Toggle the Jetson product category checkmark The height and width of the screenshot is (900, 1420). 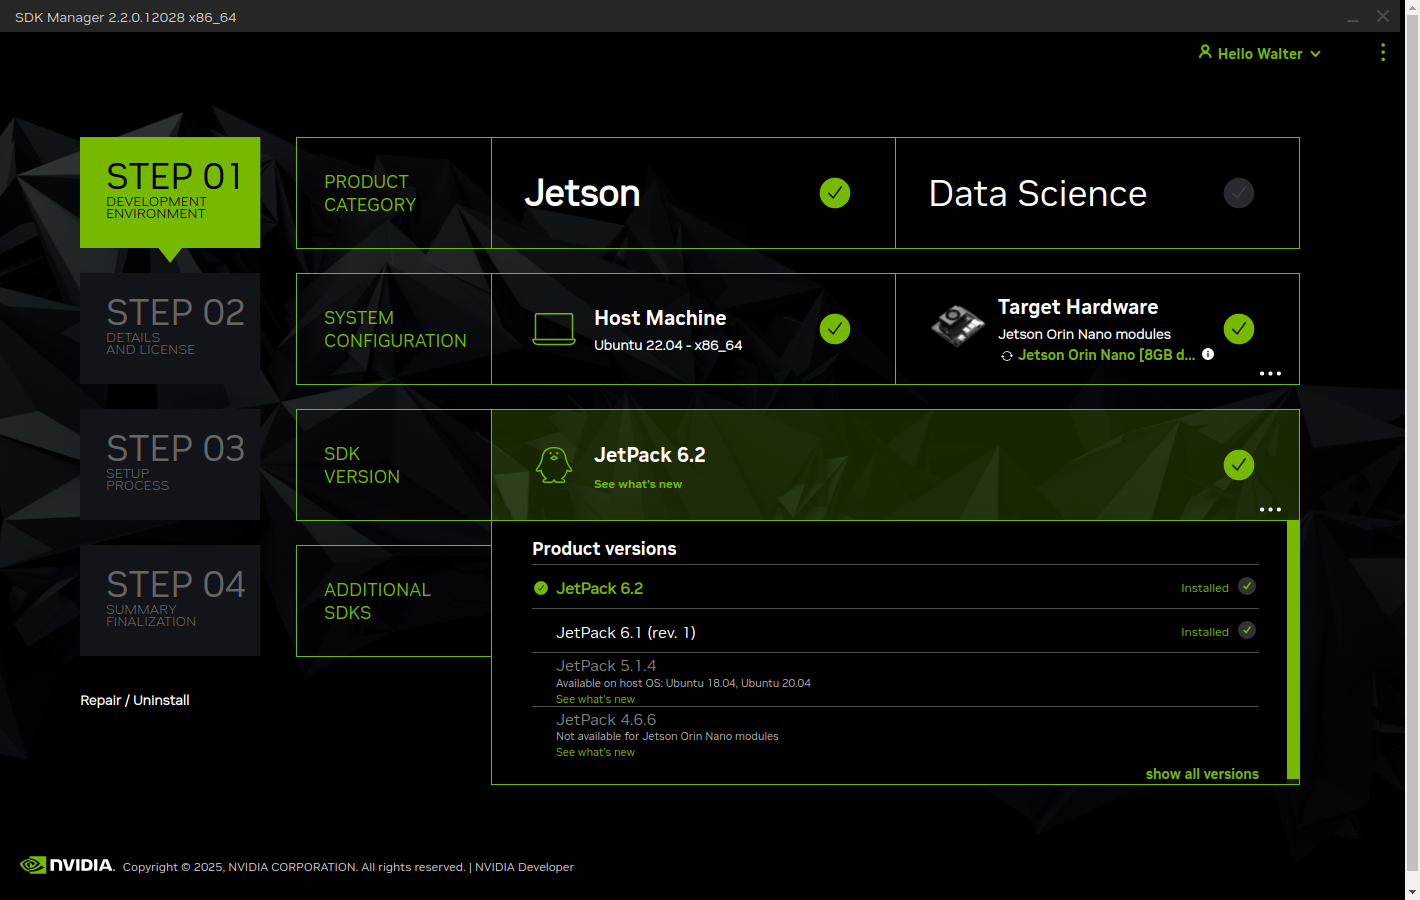pyautogui.click(x=835, y=193)
